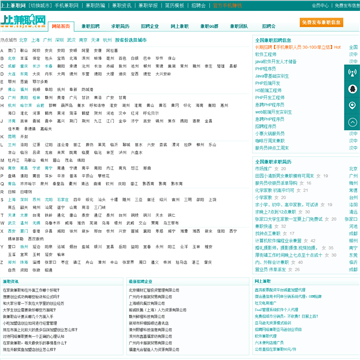The height and width of the screenshot is (360, 360).
Task: Open the 招聘企业 tab
Action: (x=150, y=26)
